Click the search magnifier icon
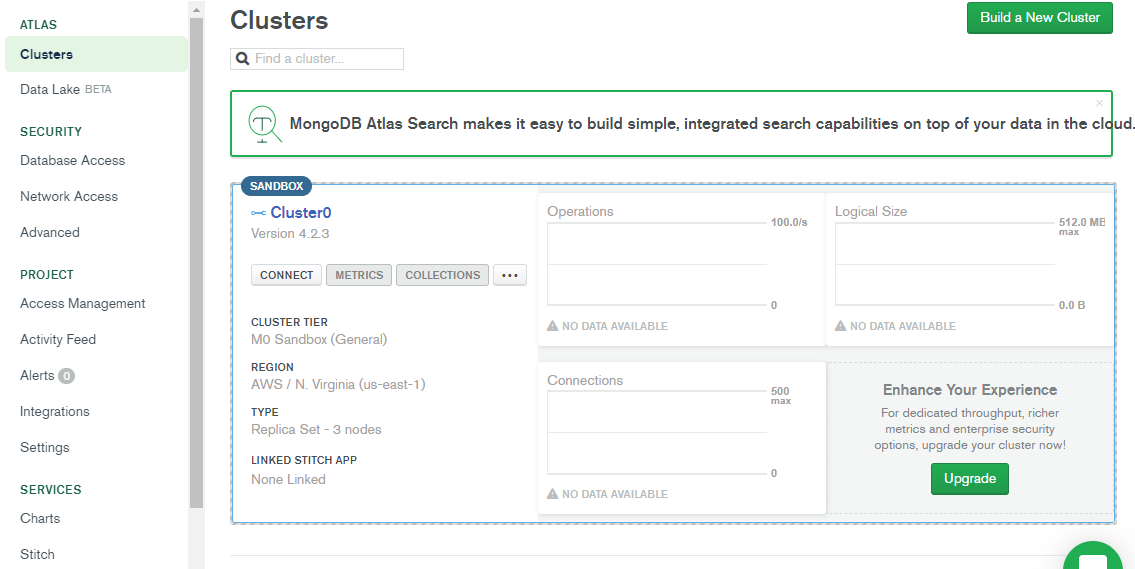Image resolution: width=1135 pixels, height=569 pixels. pyautogui.click(x=242, y=59)
